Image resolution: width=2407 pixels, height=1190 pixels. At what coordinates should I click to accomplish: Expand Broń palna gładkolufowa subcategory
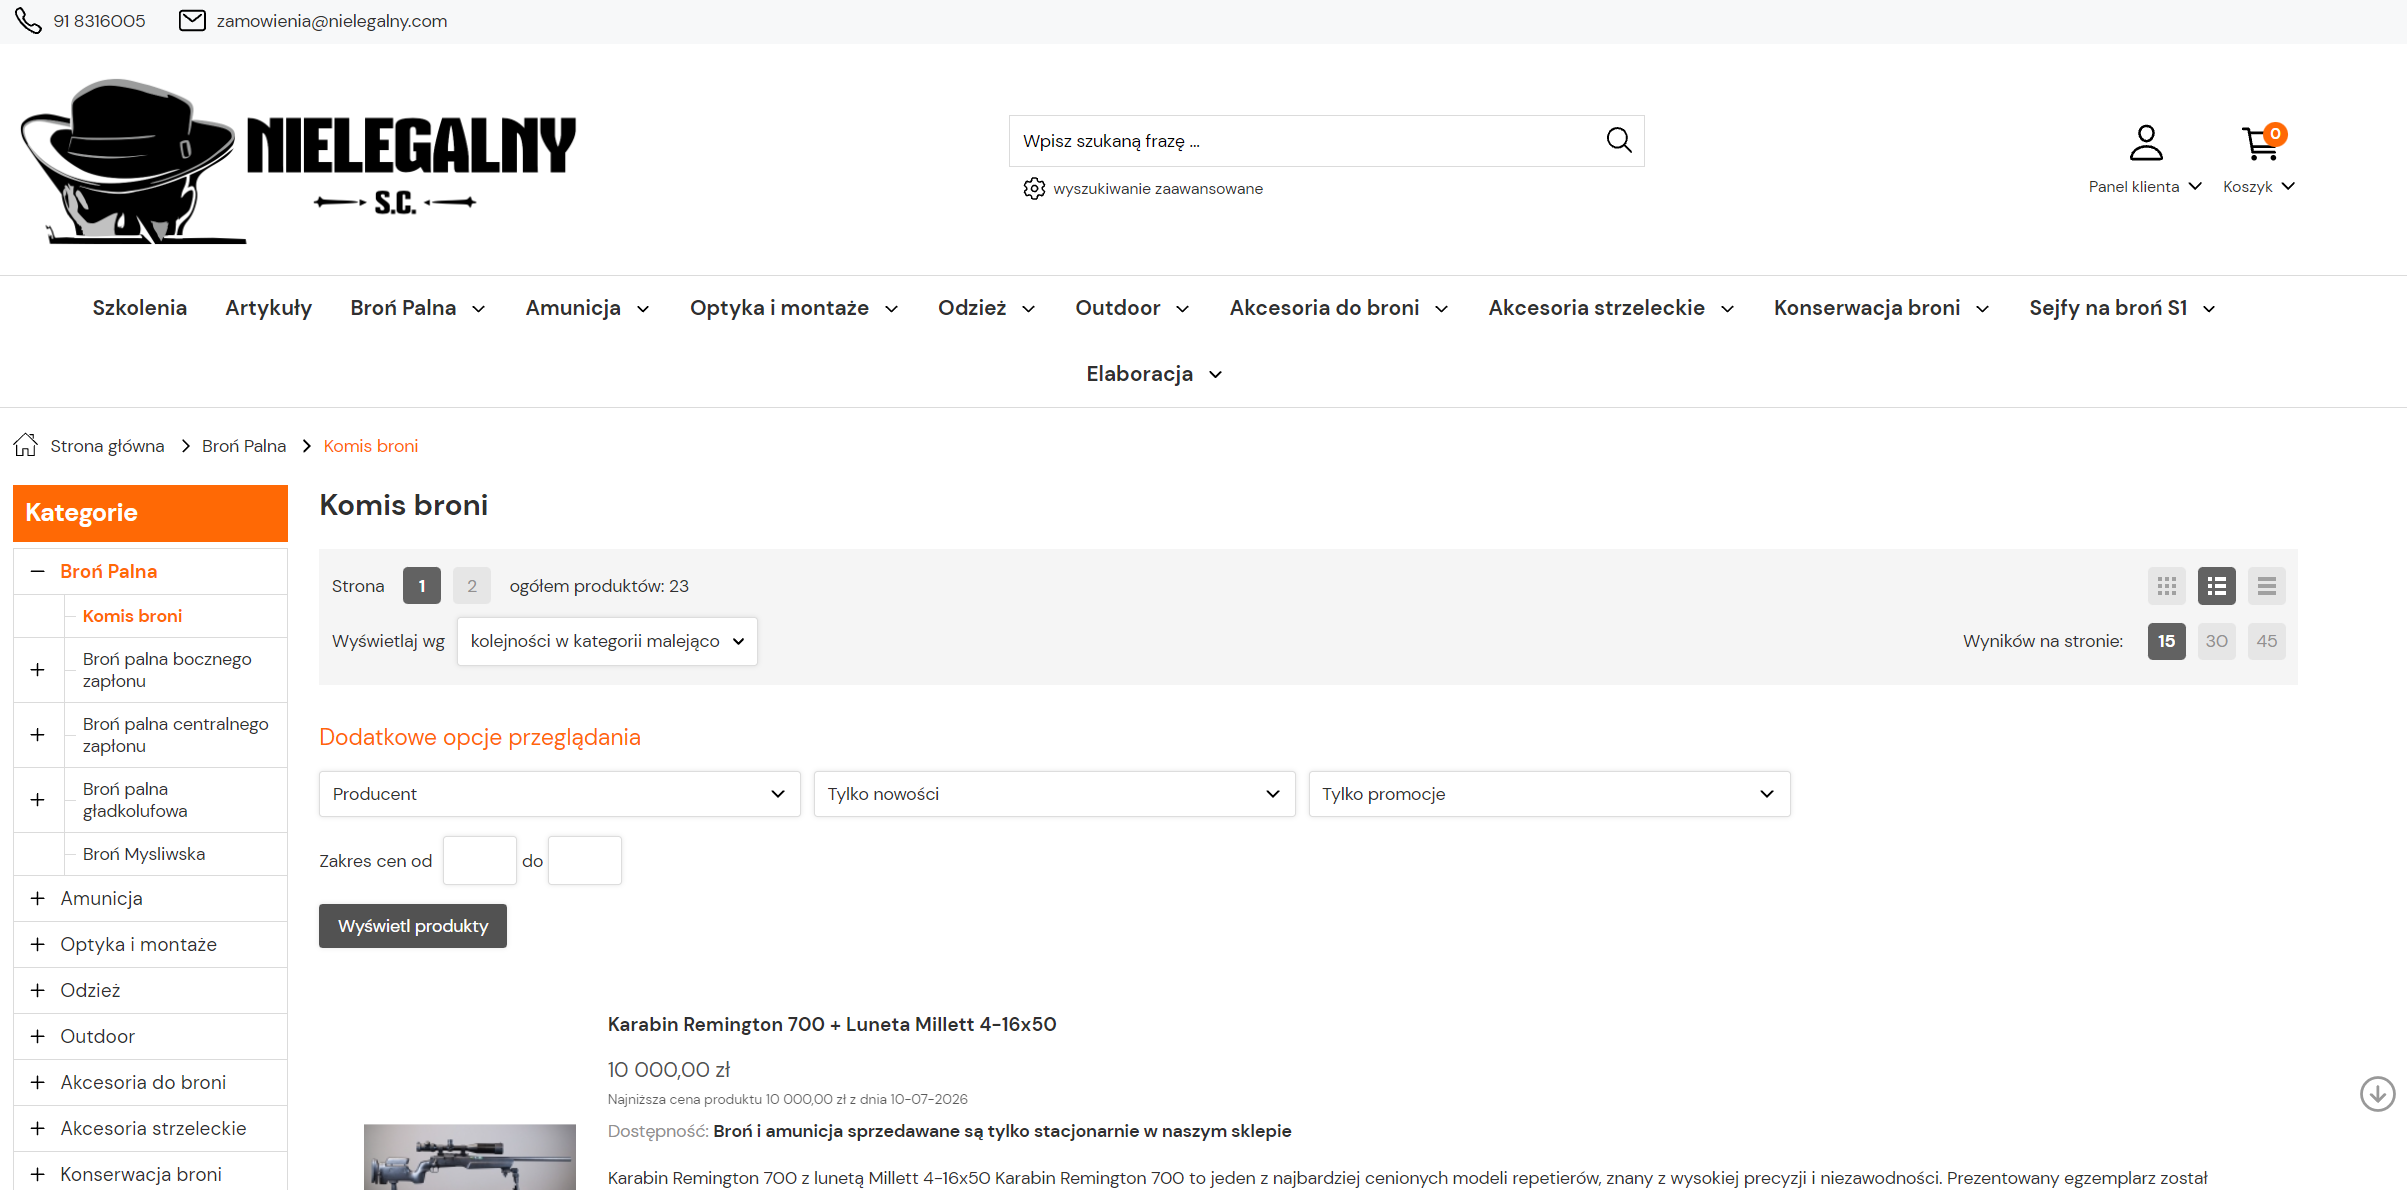click(x=37, y=799)
